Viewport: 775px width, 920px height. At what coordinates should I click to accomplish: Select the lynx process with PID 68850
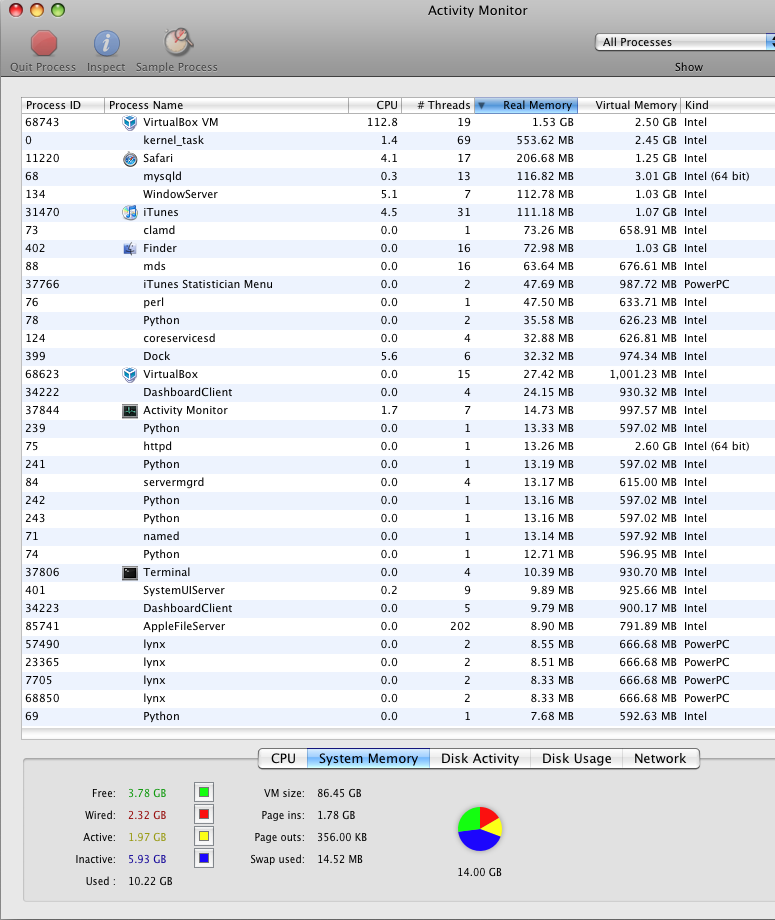click(x=398, y=698)
